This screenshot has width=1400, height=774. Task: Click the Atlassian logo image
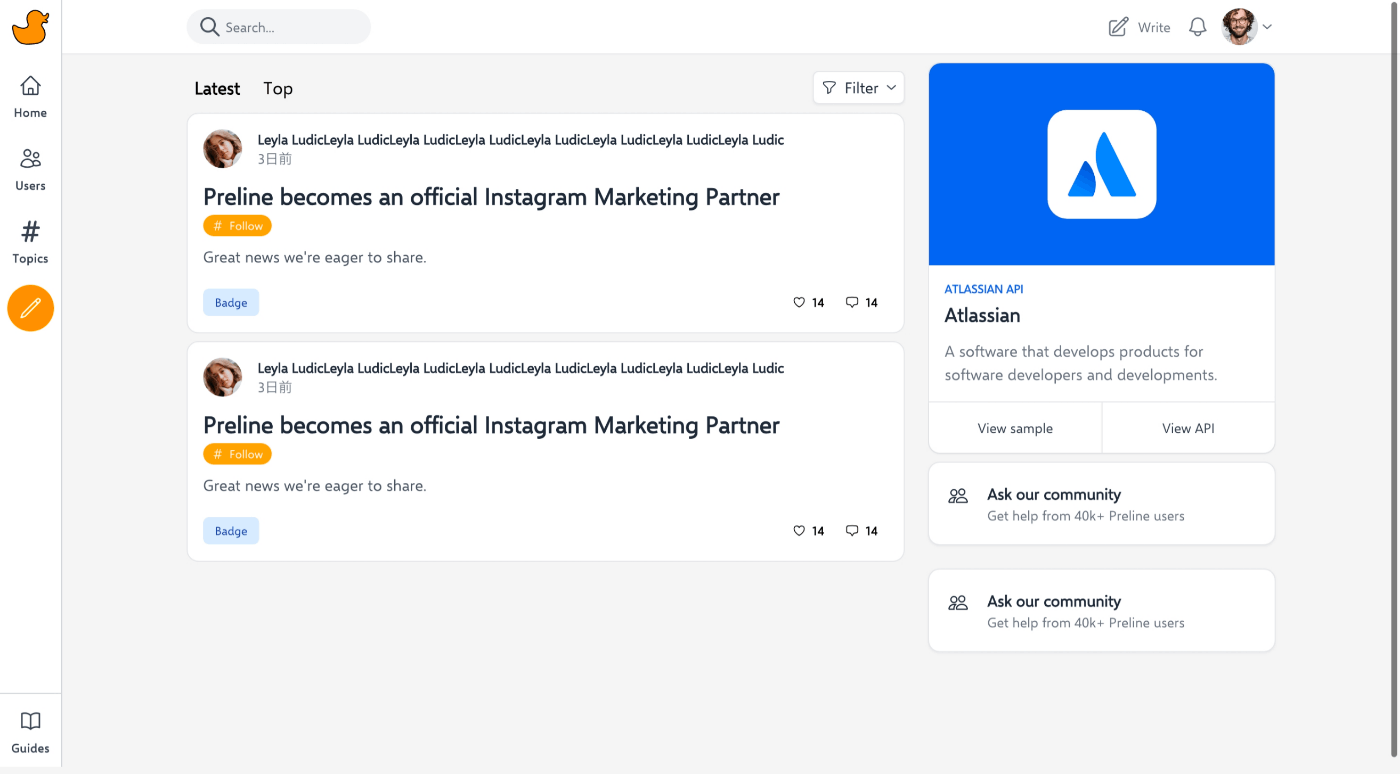pyautogui.click(x=1102, y=164)
